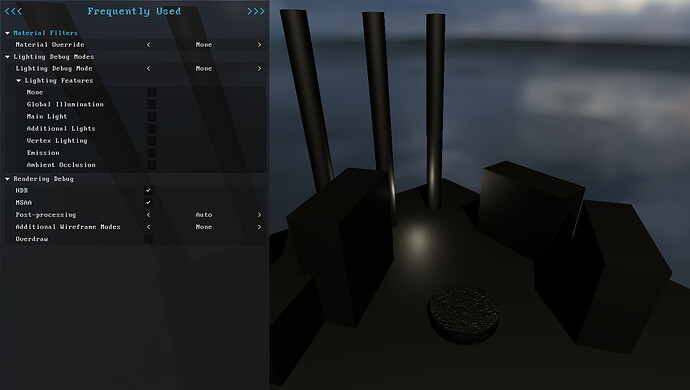Select next Post-processing option
The width and height of the screenshot is (690, 390).
pyautogui.click(x=259, y=215)
